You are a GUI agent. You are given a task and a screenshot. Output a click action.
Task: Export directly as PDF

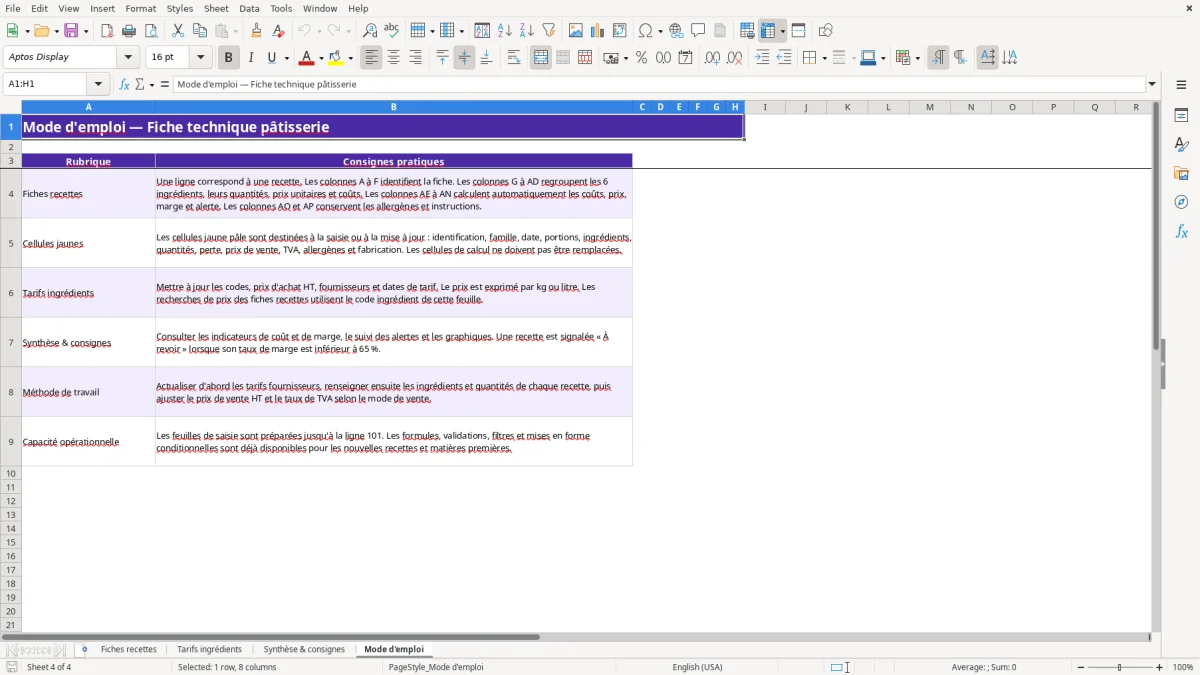click(106, 31)
